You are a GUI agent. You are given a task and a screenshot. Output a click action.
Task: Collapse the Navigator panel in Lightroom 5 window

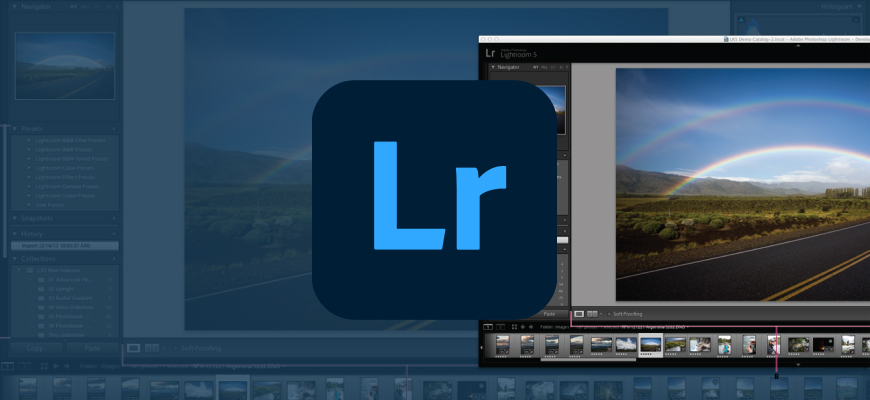point(492,67)
